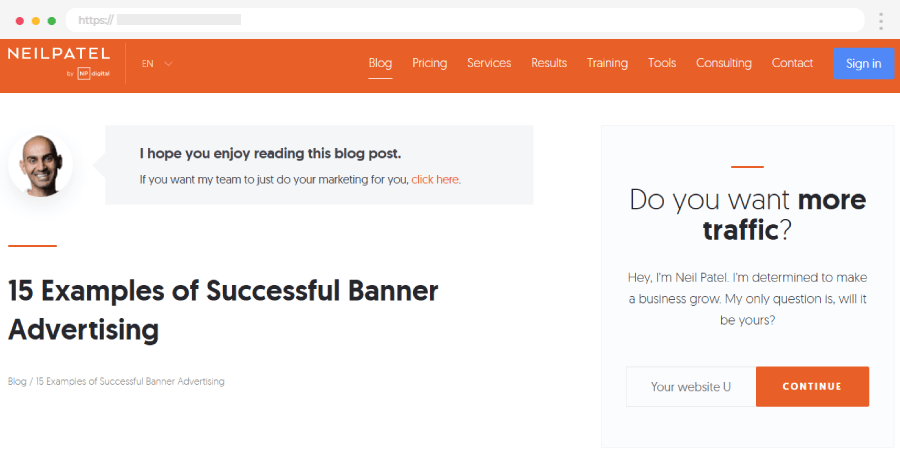This screenshot has height=469, width=900.
Task: Navigate to the Tools section
Action: click(662, 63)
